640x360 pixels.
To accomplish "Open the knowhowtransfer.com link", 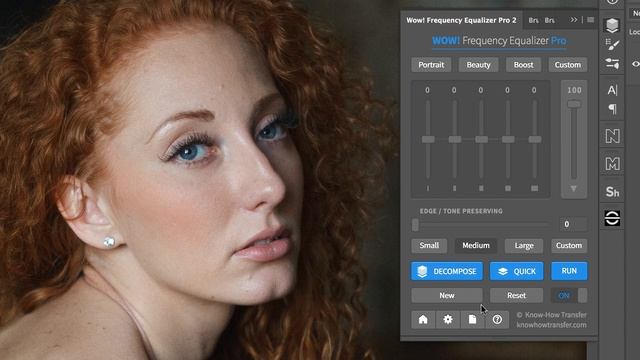I will [x=551, y=325].
